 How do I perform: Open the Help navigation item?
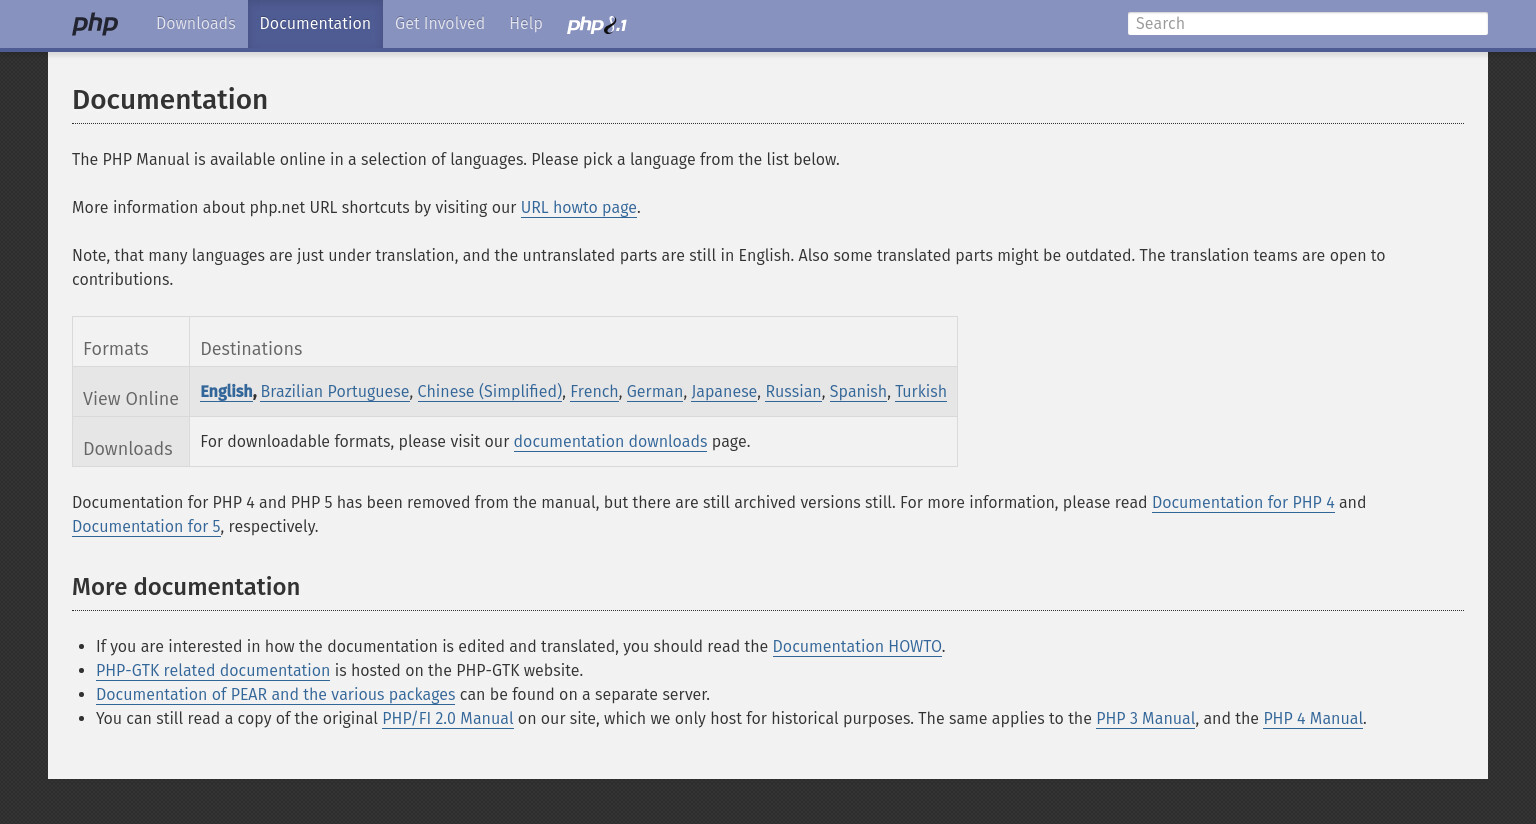(x=526, y=24)
